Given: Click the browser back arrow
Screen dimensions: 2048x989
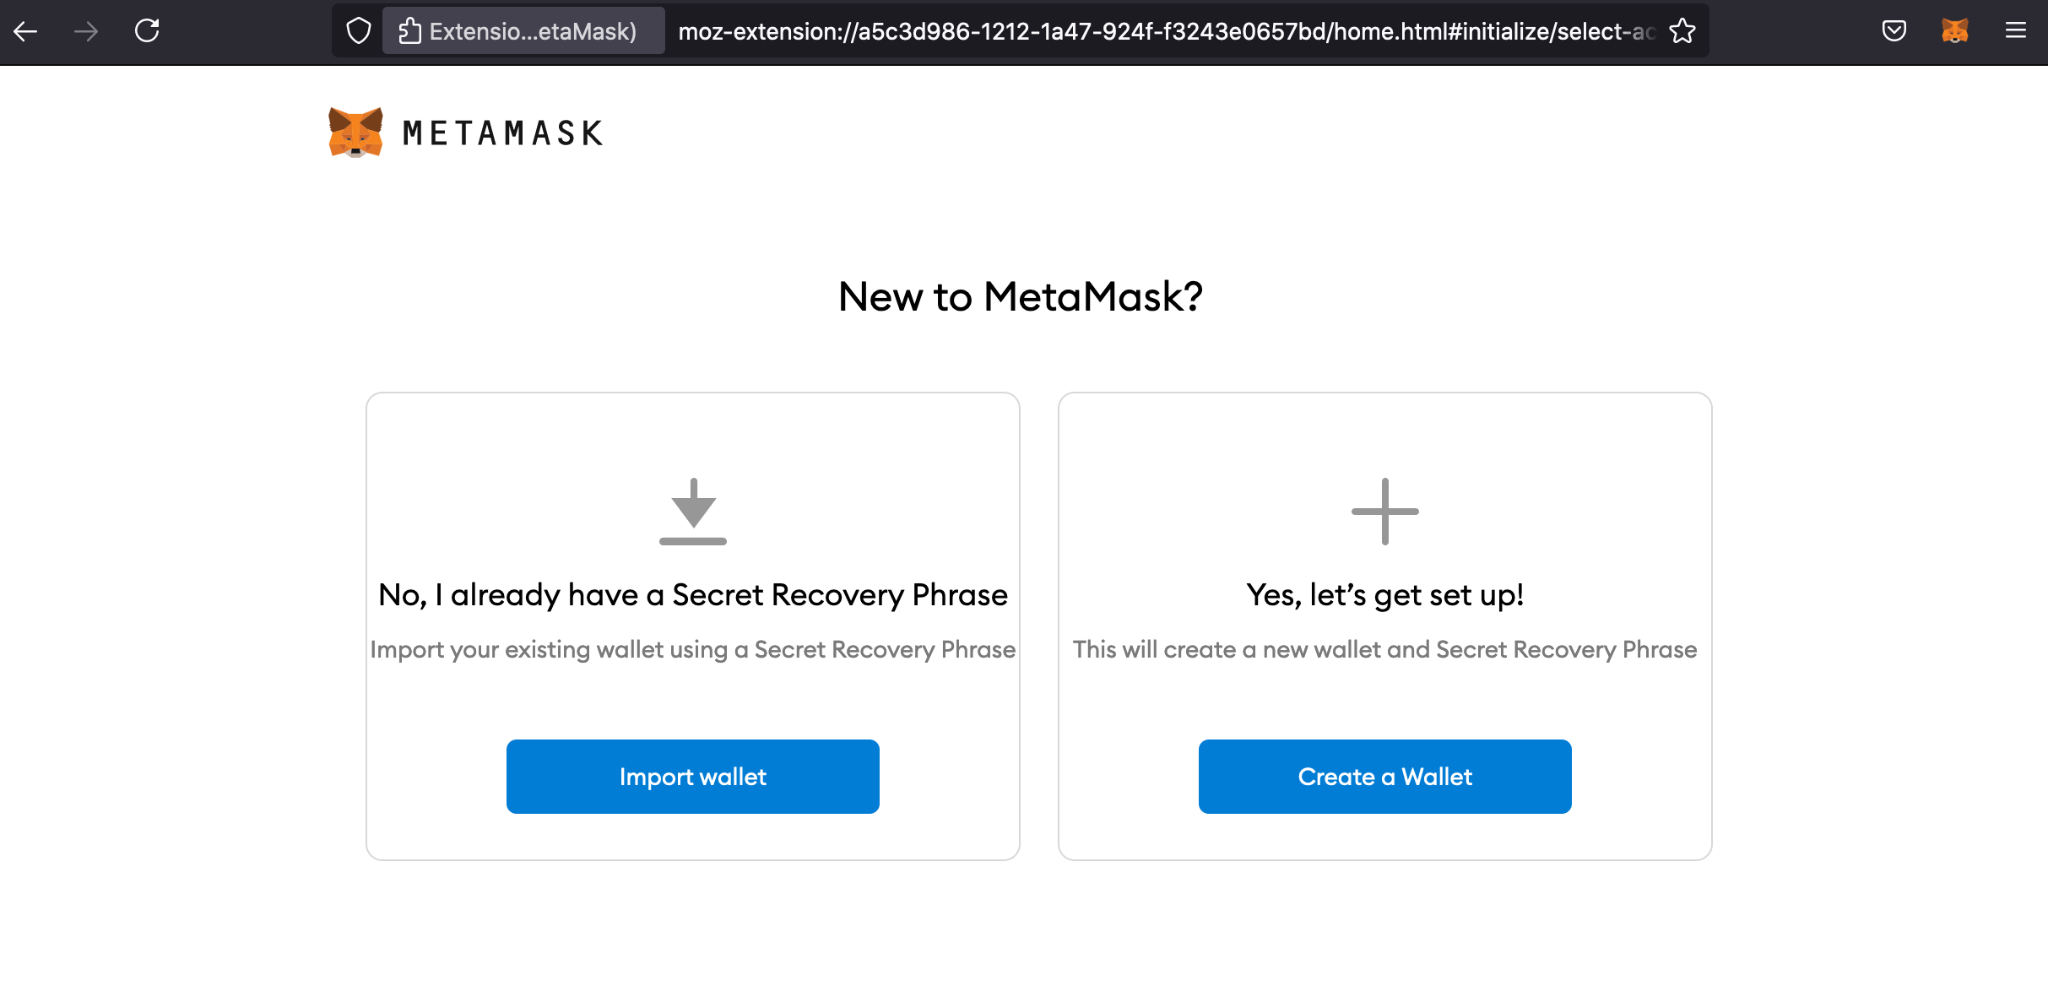Looking at the screenshot, I should point(26,31).
